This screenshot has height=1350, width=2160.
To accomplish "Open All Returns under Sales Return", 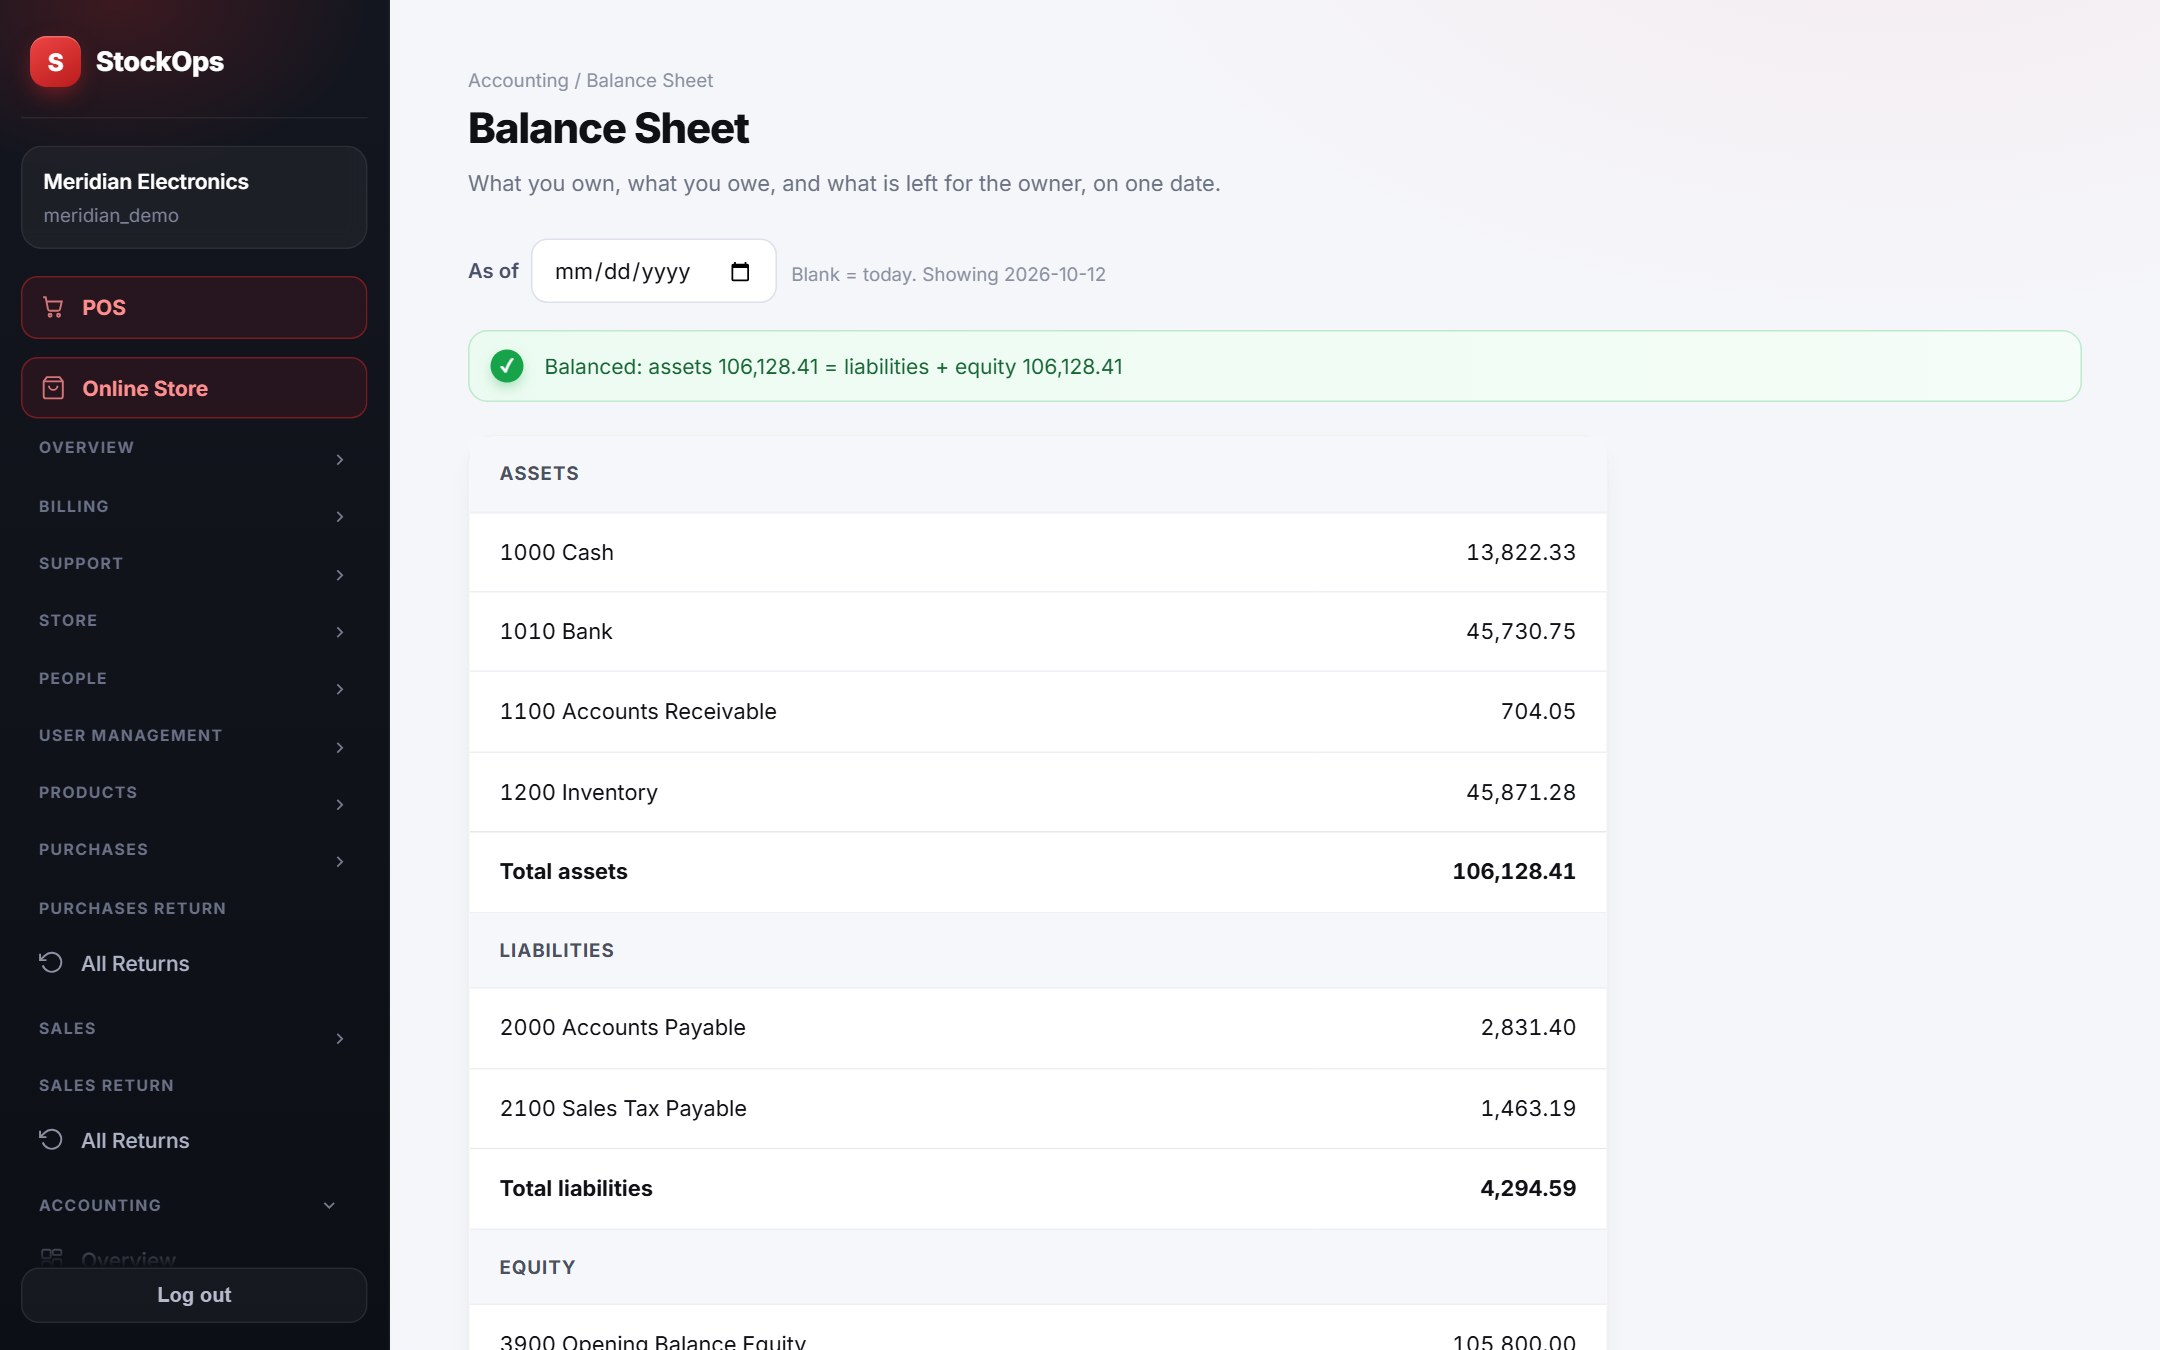I will pos(135,1140).
